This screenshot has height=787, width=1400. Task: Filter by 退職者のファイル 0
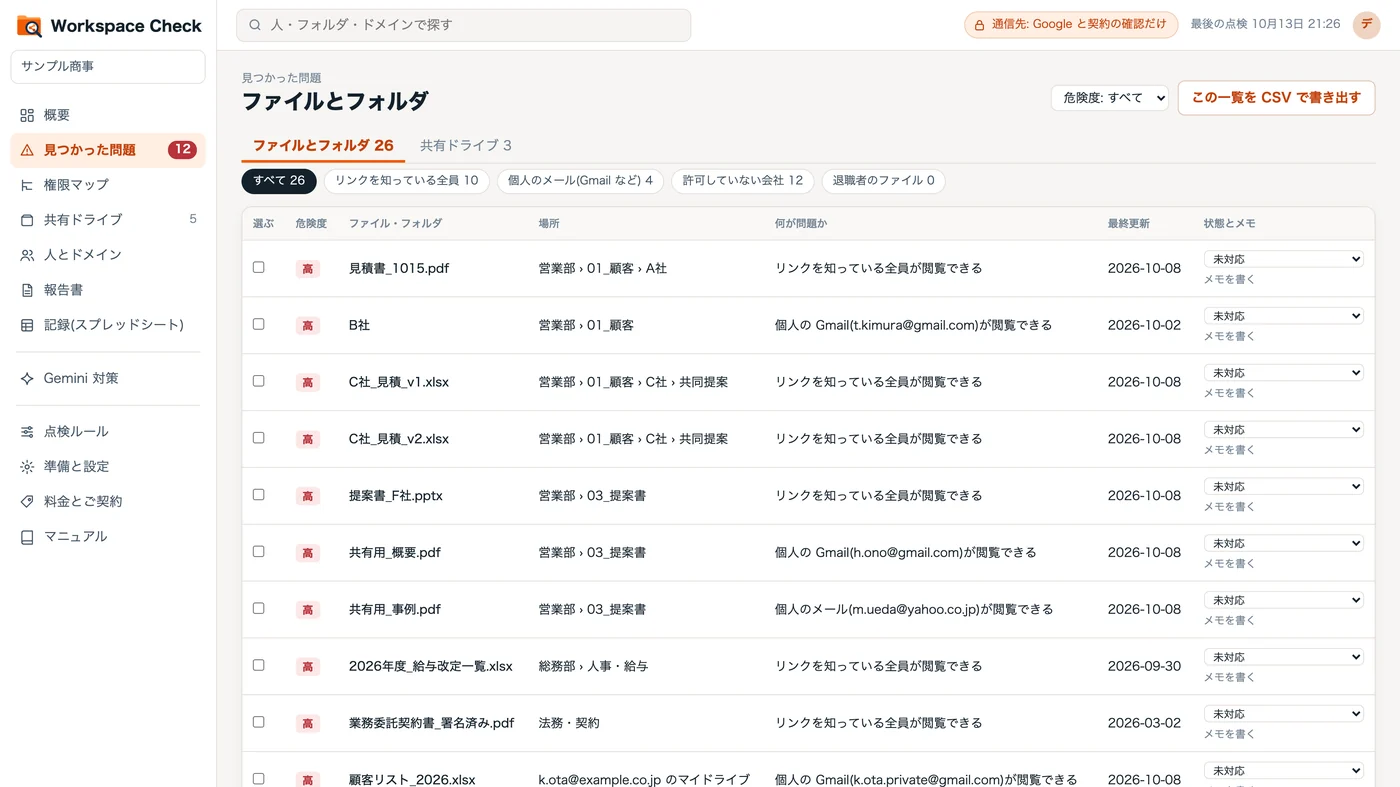pyautogui.click(x=883, y=181)
